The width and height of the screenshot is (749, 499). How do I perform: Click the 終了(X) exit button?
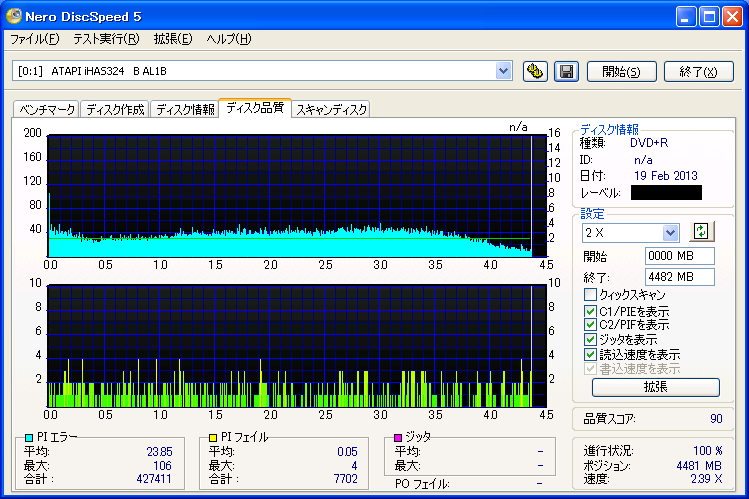click(698, 72)
